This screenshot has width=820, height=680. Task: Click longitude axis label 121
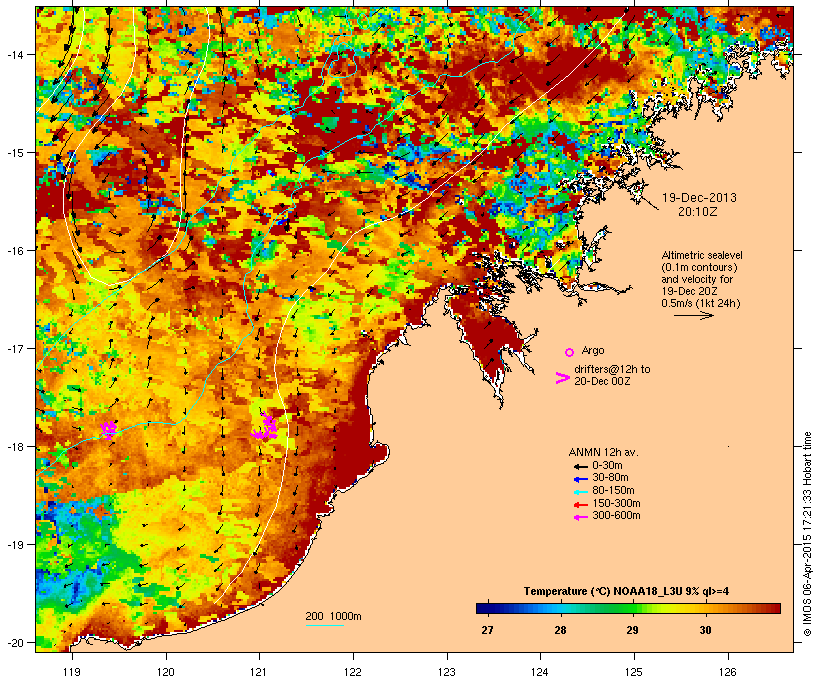(x=259, y=672)
